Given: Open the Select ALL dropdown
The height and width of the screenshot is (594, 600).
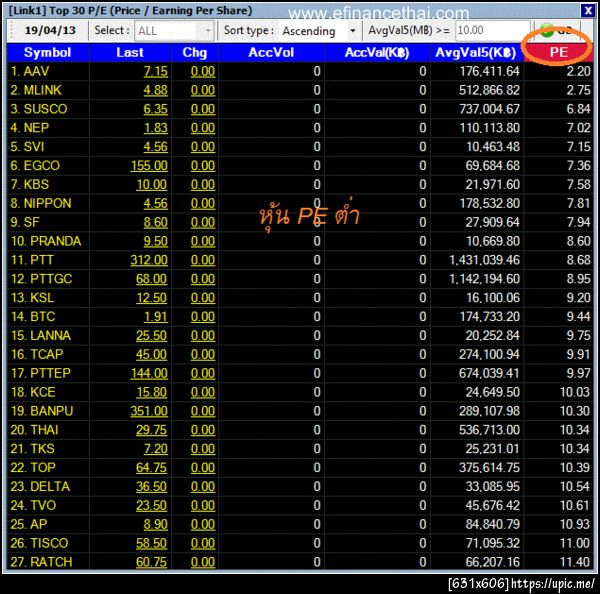Looking at the screenshot, I should (x=174, y=31).
